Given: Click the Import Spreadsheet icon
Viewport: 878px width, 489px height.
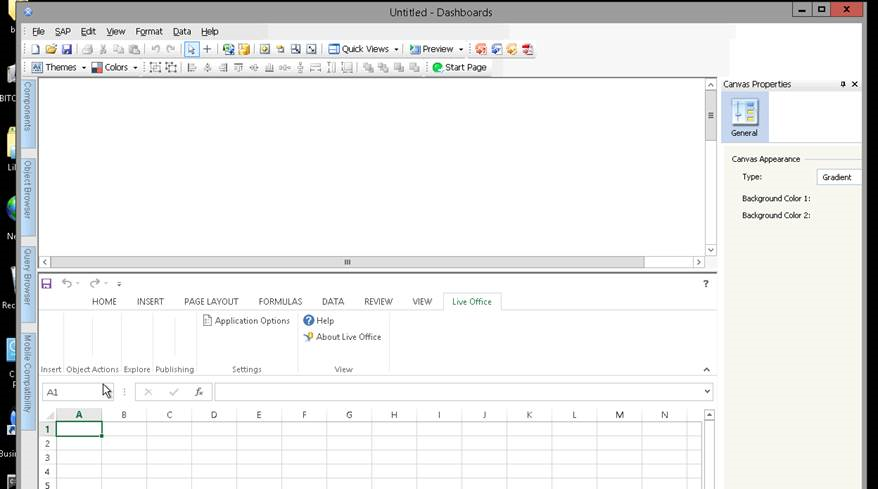Looking at the screenshot, I should coord(228,49).
